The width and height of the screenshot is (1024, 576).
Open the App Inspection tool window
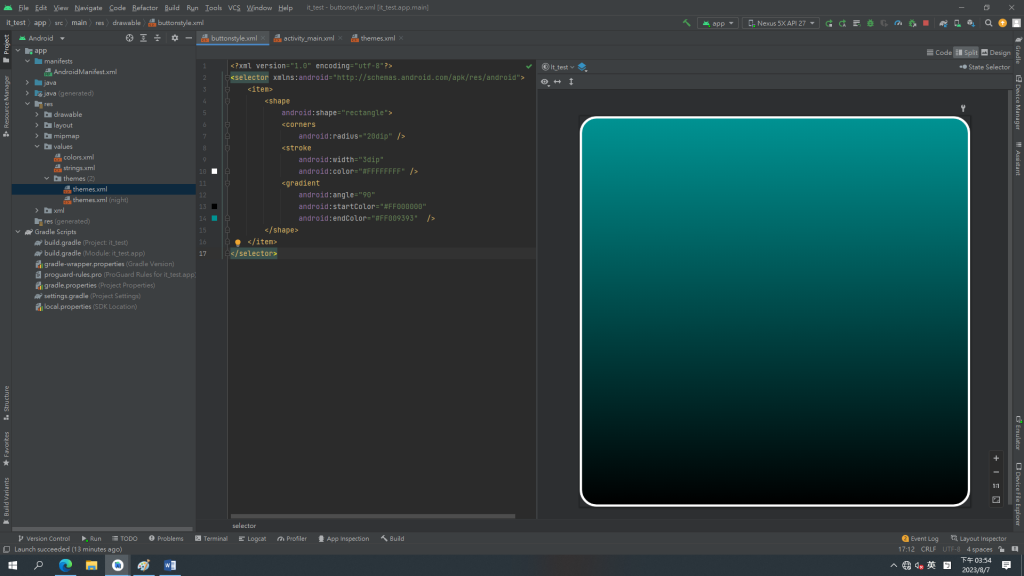343,539
